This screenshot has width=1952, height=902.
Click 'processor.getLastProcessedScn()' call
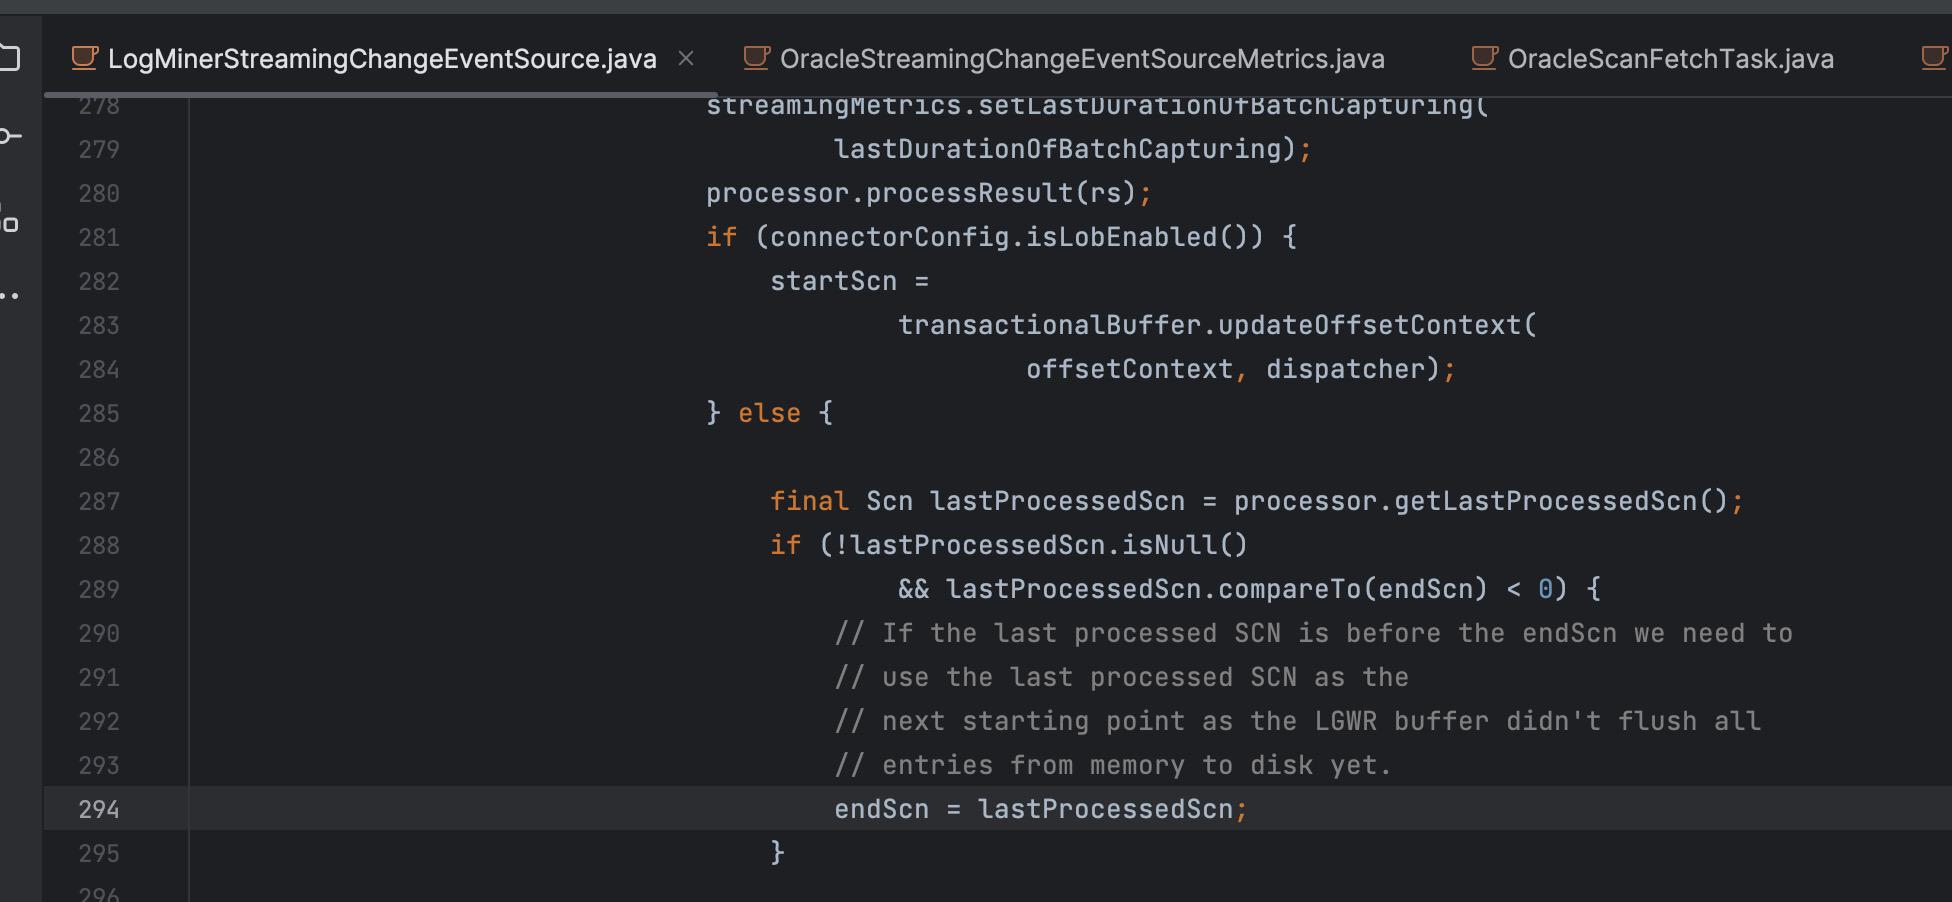click(x=1481, y=501)
